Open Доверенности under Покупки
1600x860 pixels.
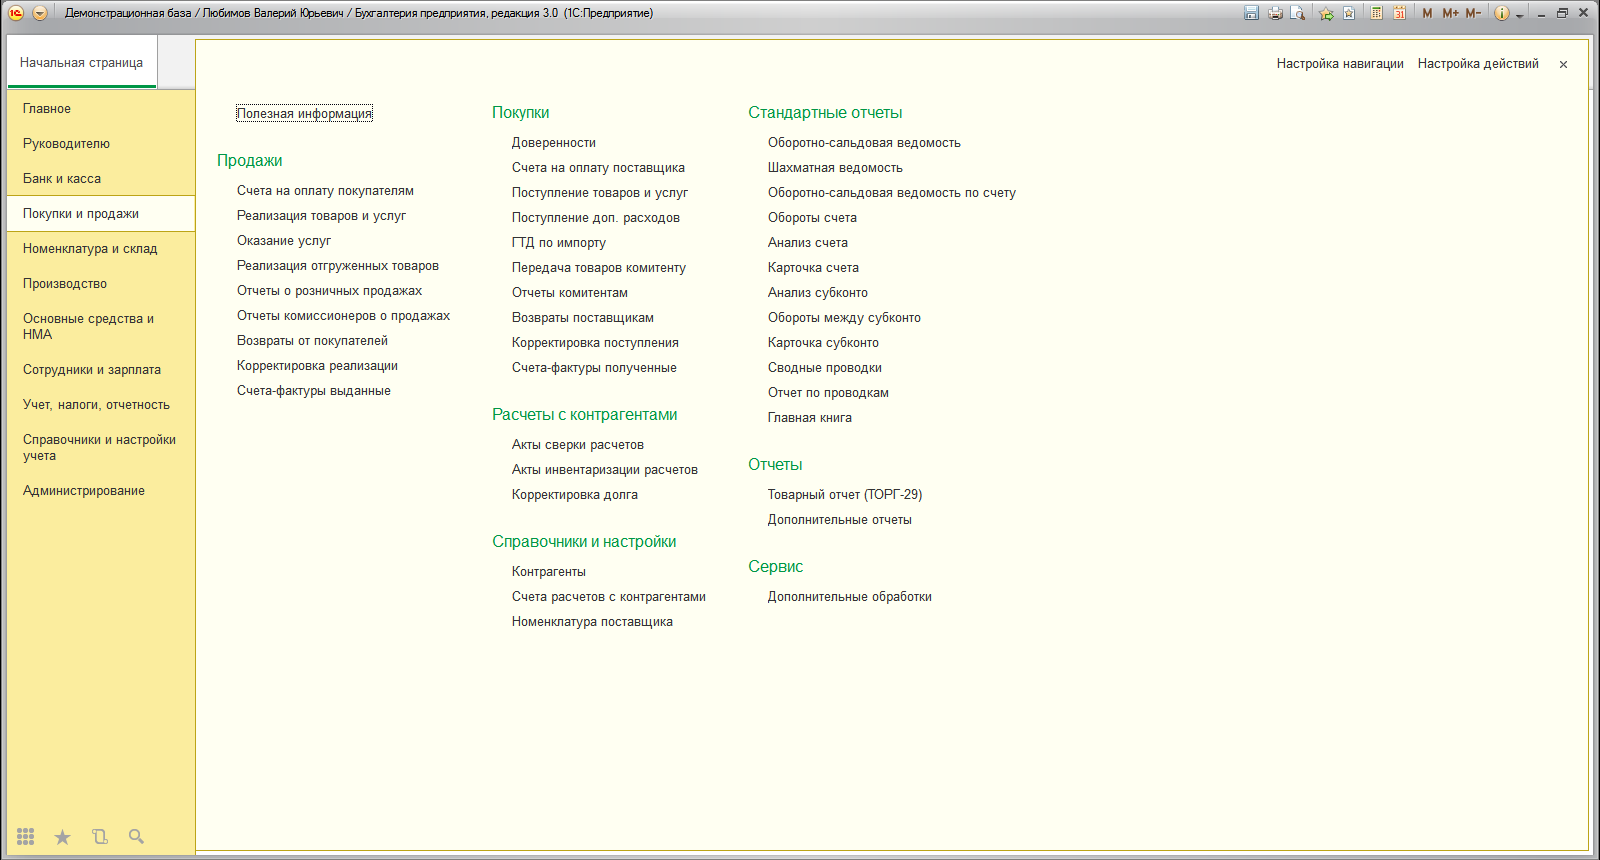[x=554, y=142]
